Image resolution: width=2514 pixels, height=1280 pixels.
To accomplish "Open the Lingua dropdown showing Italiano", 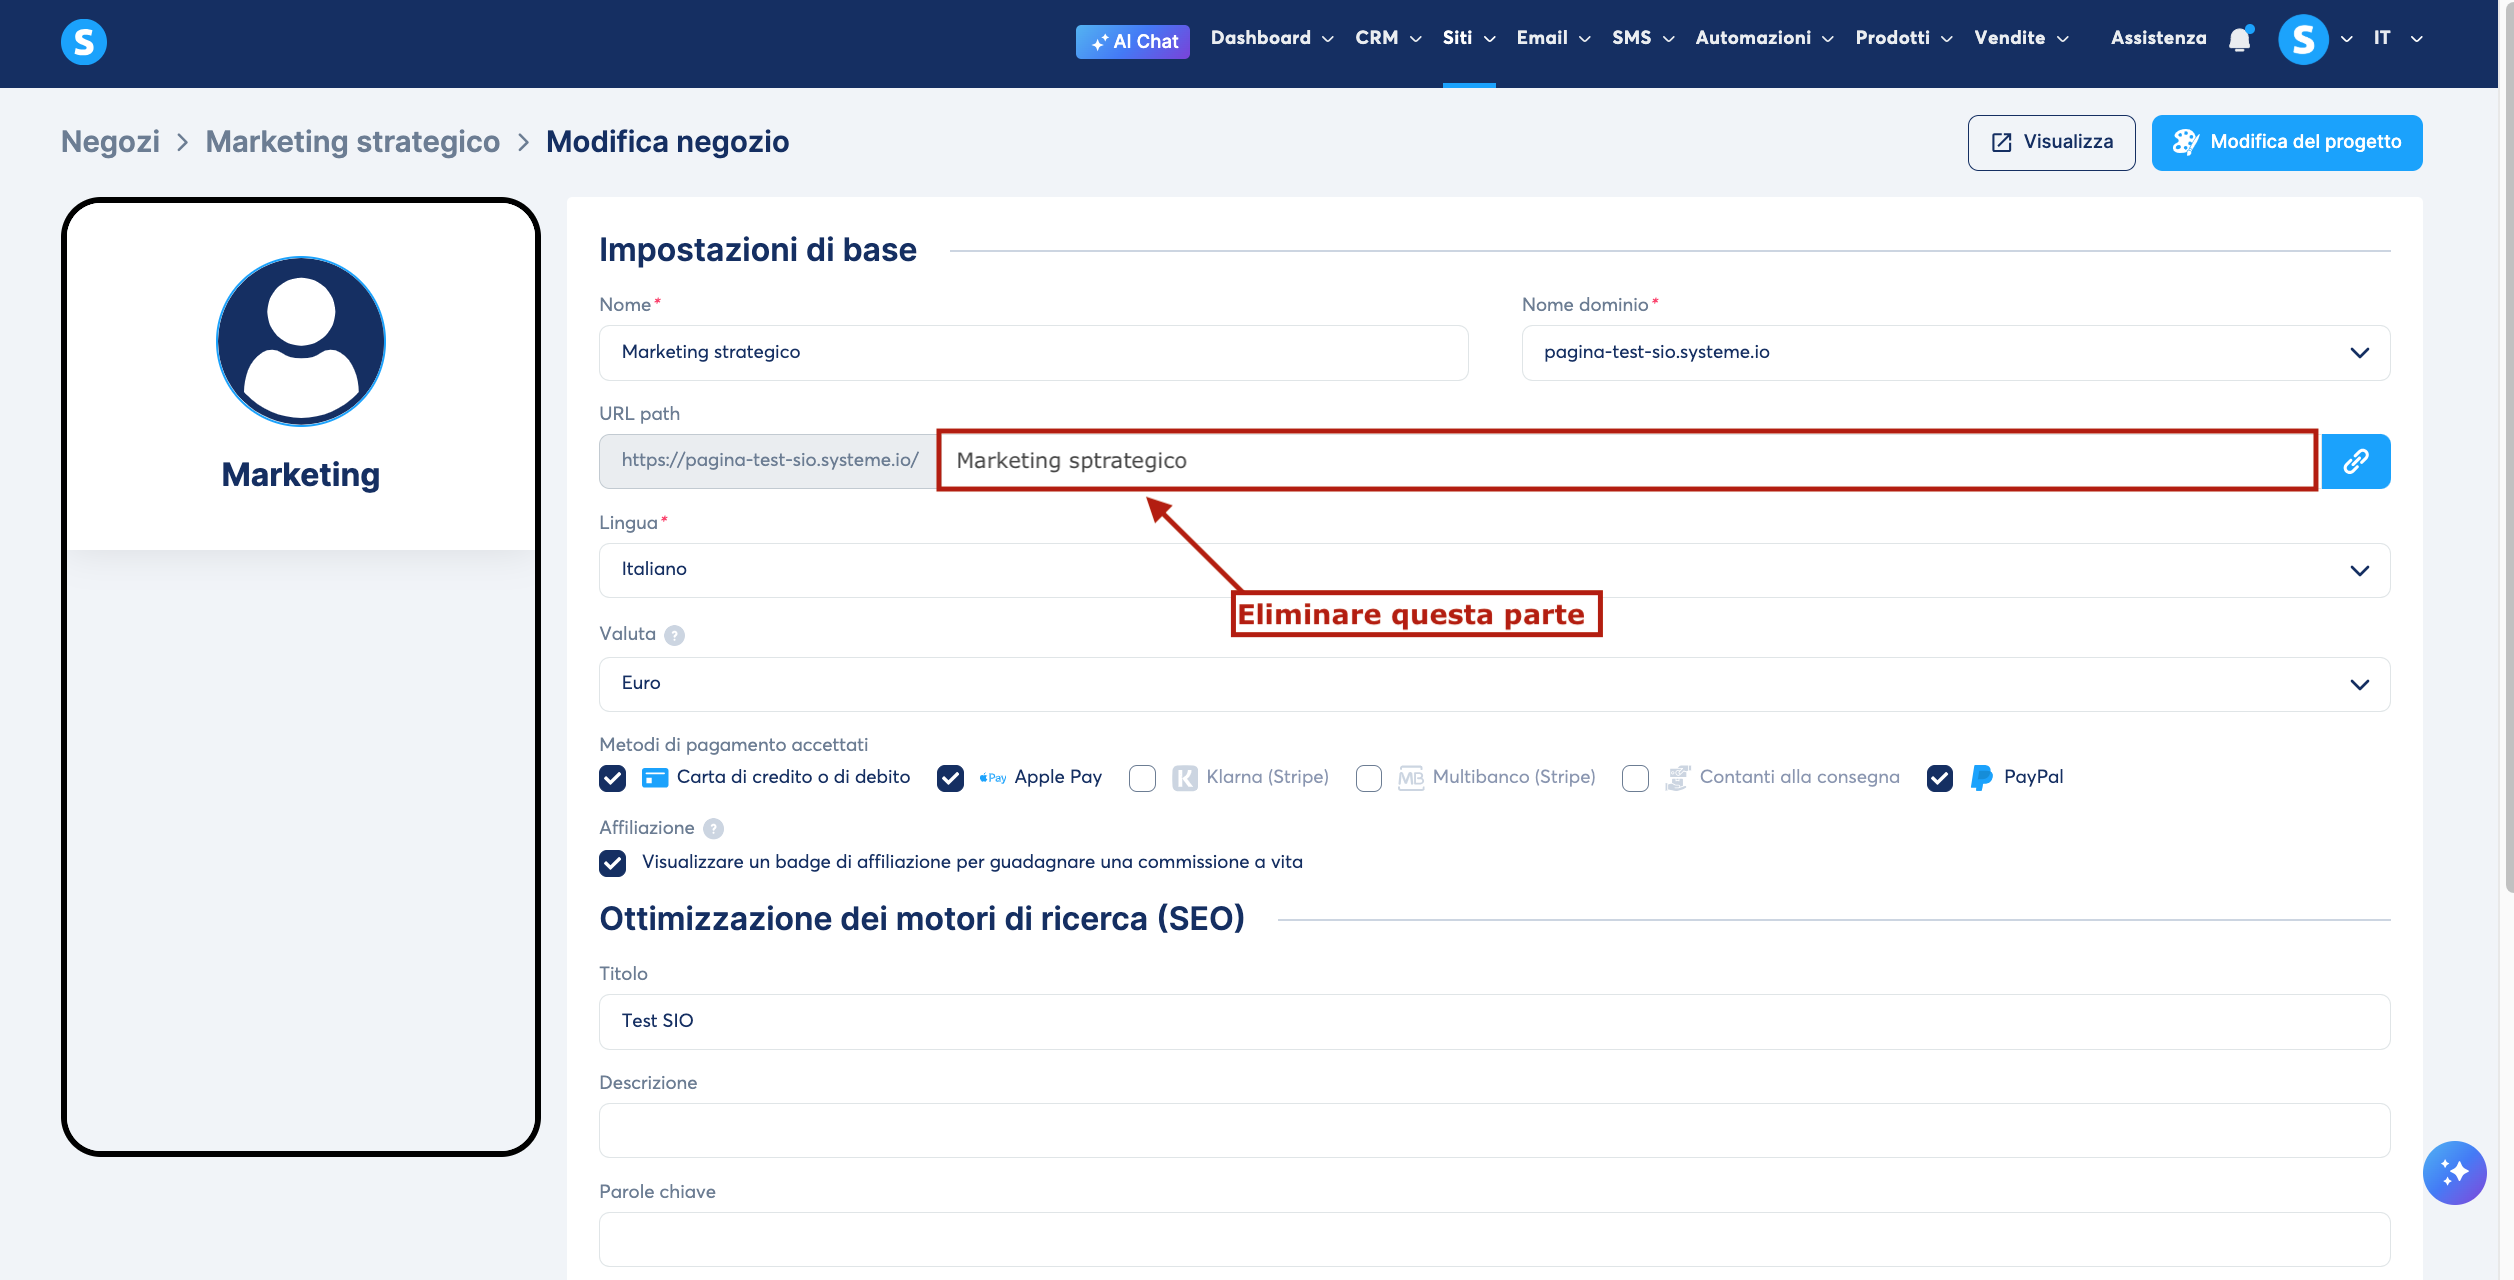I will click(1495, 570).
